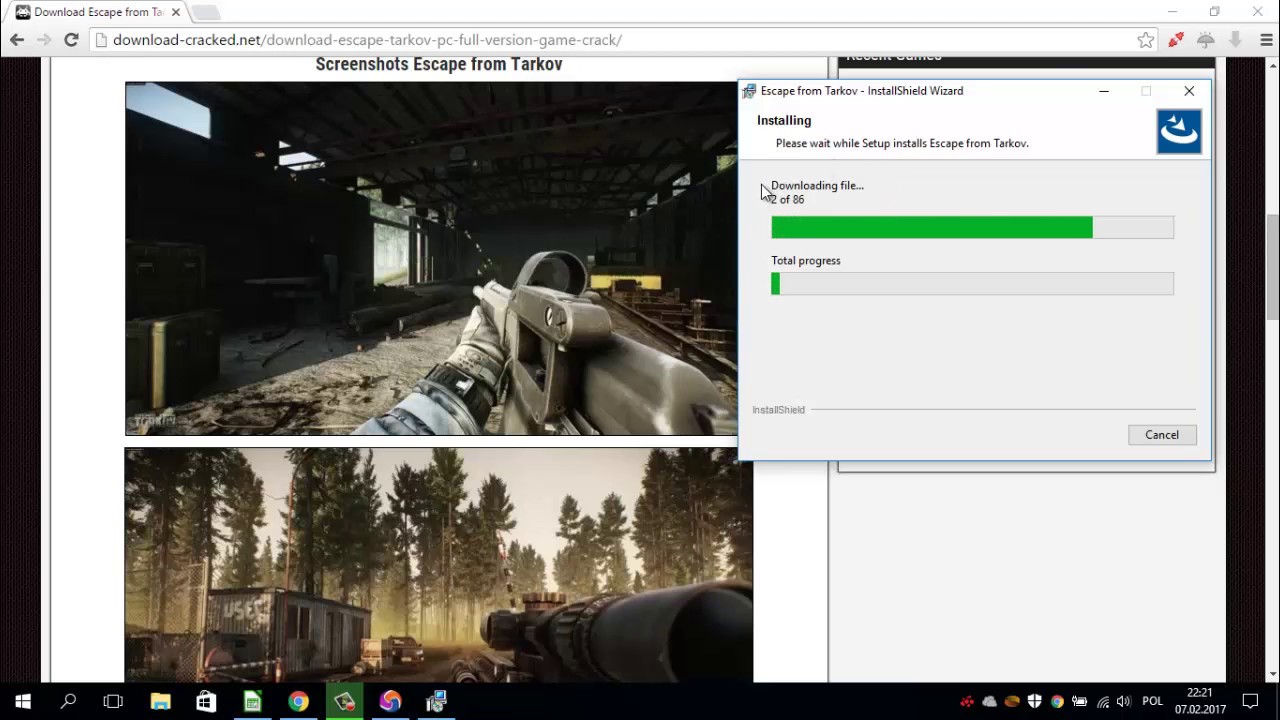
Task: Close the Download Escape from Tarkov tab
Action: coord(175,12)
